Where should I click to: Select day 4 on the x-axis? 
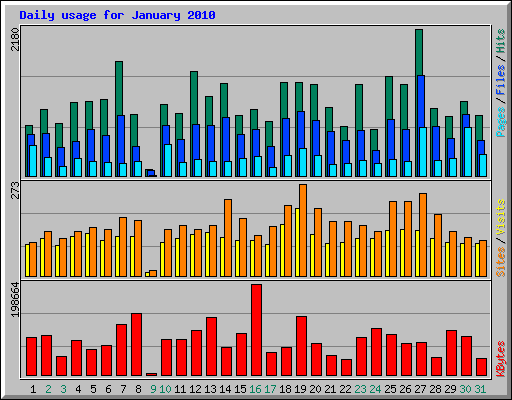78,389
